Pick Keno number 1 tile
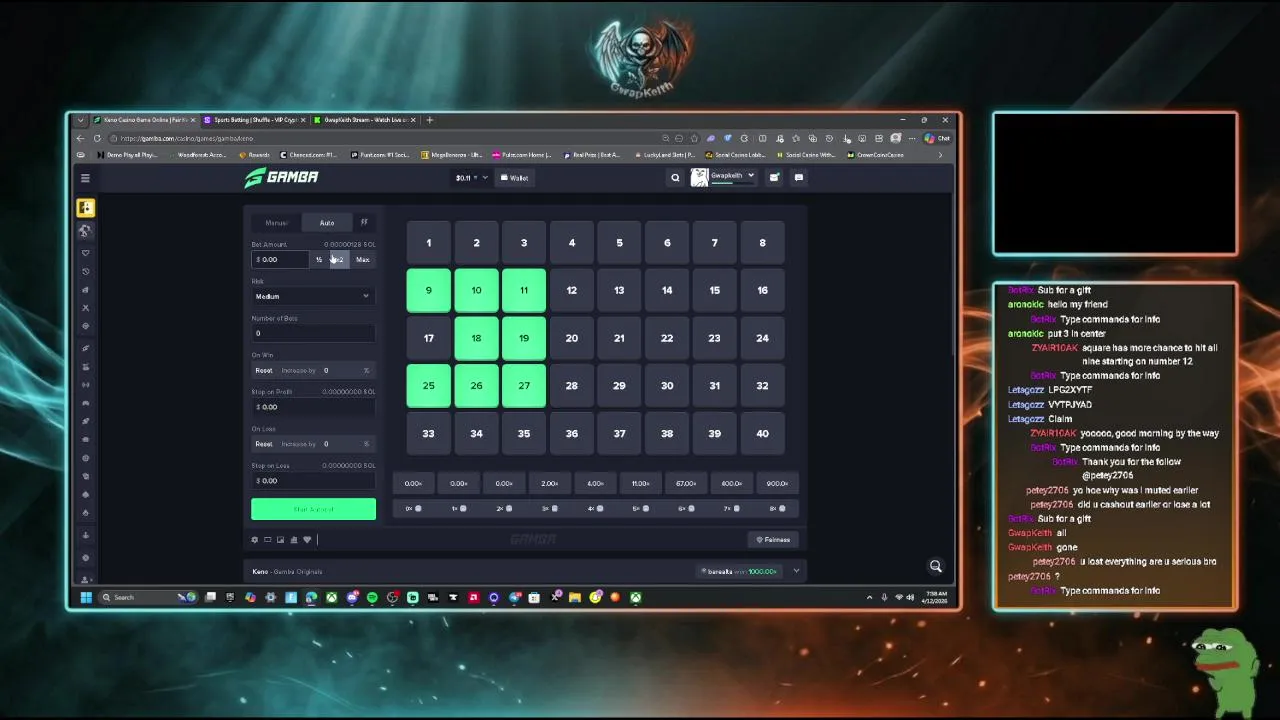Image resolution: width=1280 pixels, height=720 pixels. (428, 243)
